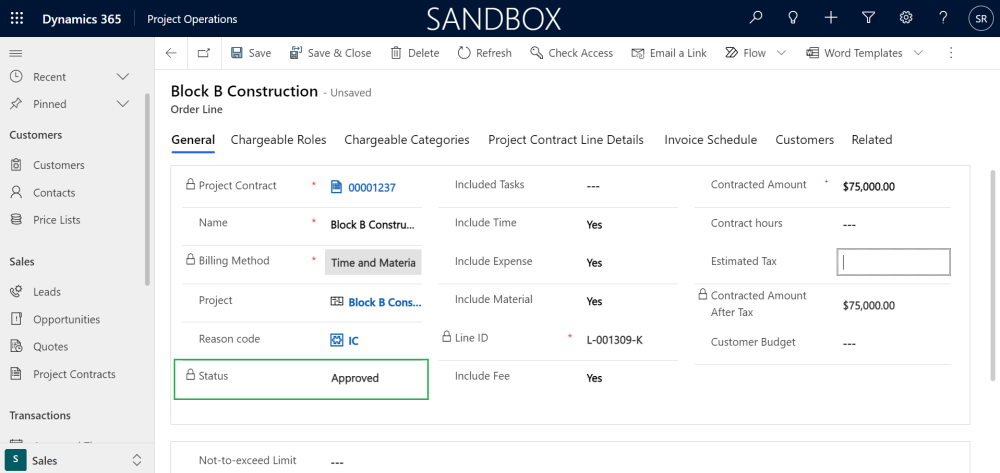Open the advanced find filter icon
Viewport: 1000px width, 473px height.
(868, 18)
